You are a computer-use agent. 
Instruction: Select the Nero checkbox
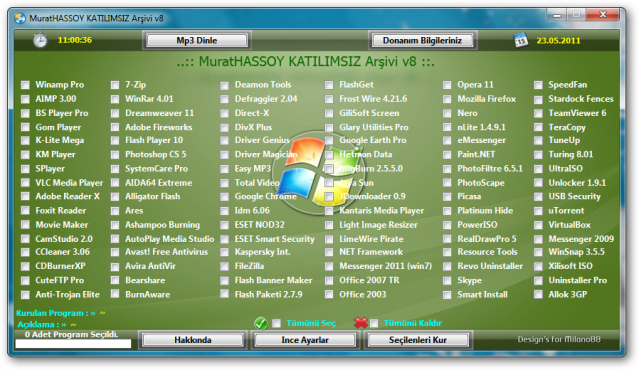pyautogui.click(x=447, y=113)
